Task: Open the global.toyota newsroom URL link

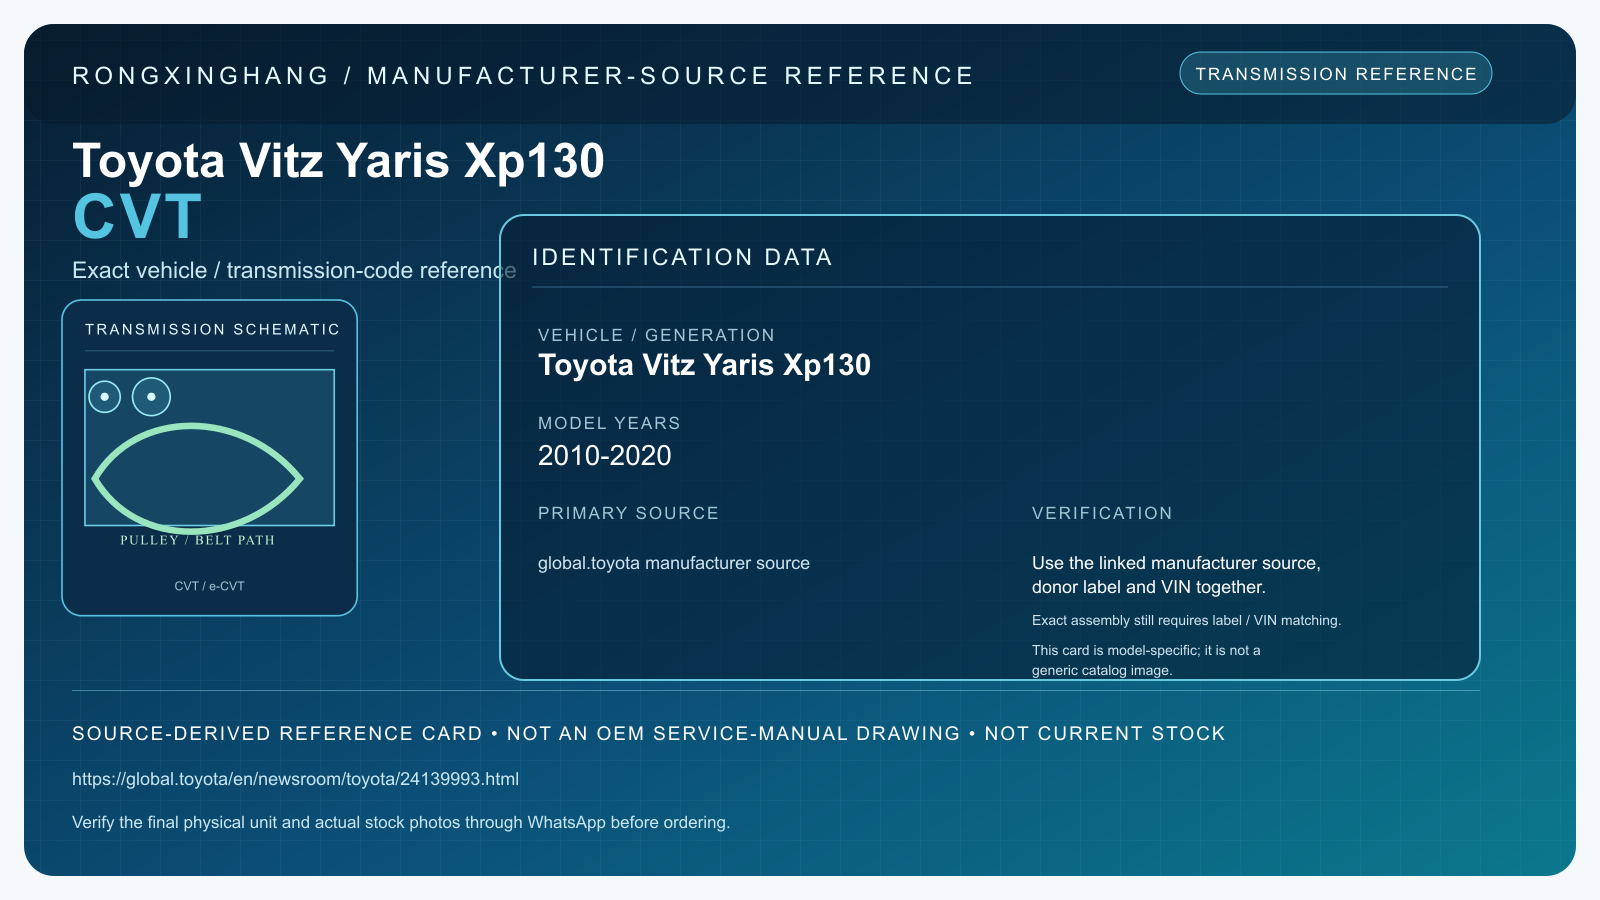Action: point(296,779)
